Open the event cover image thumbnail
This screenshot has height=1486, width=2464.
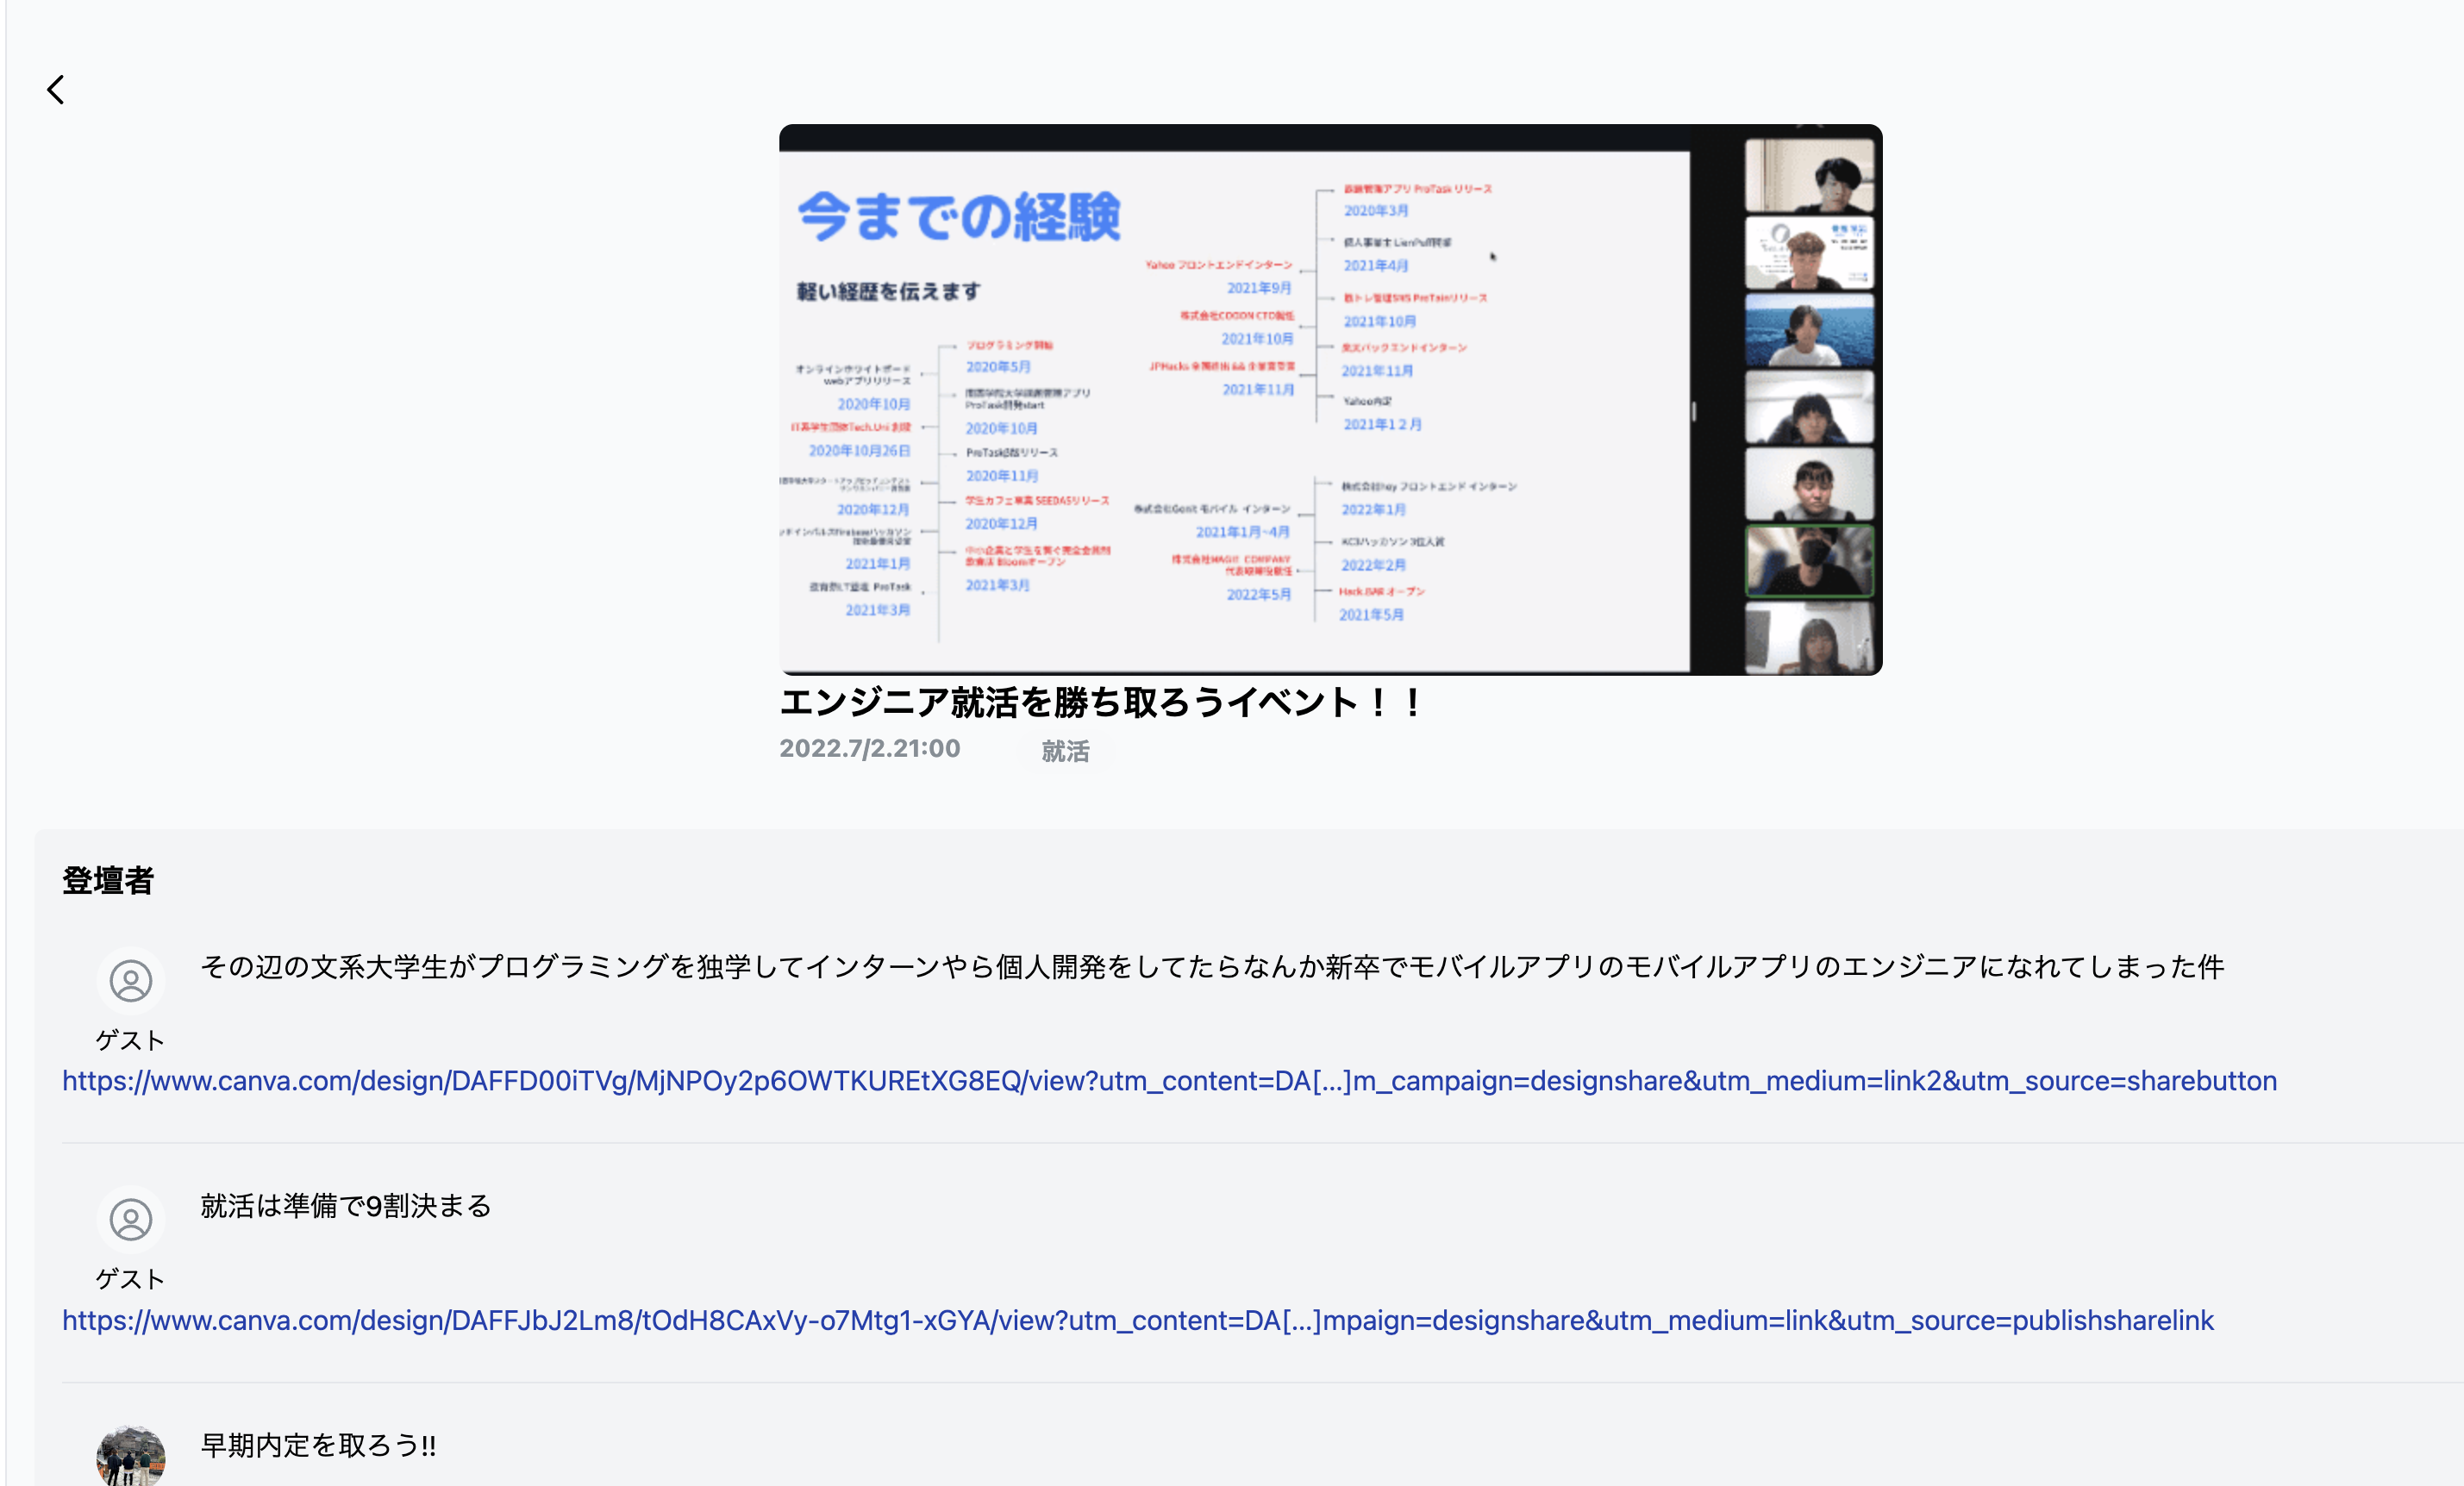1331,398
